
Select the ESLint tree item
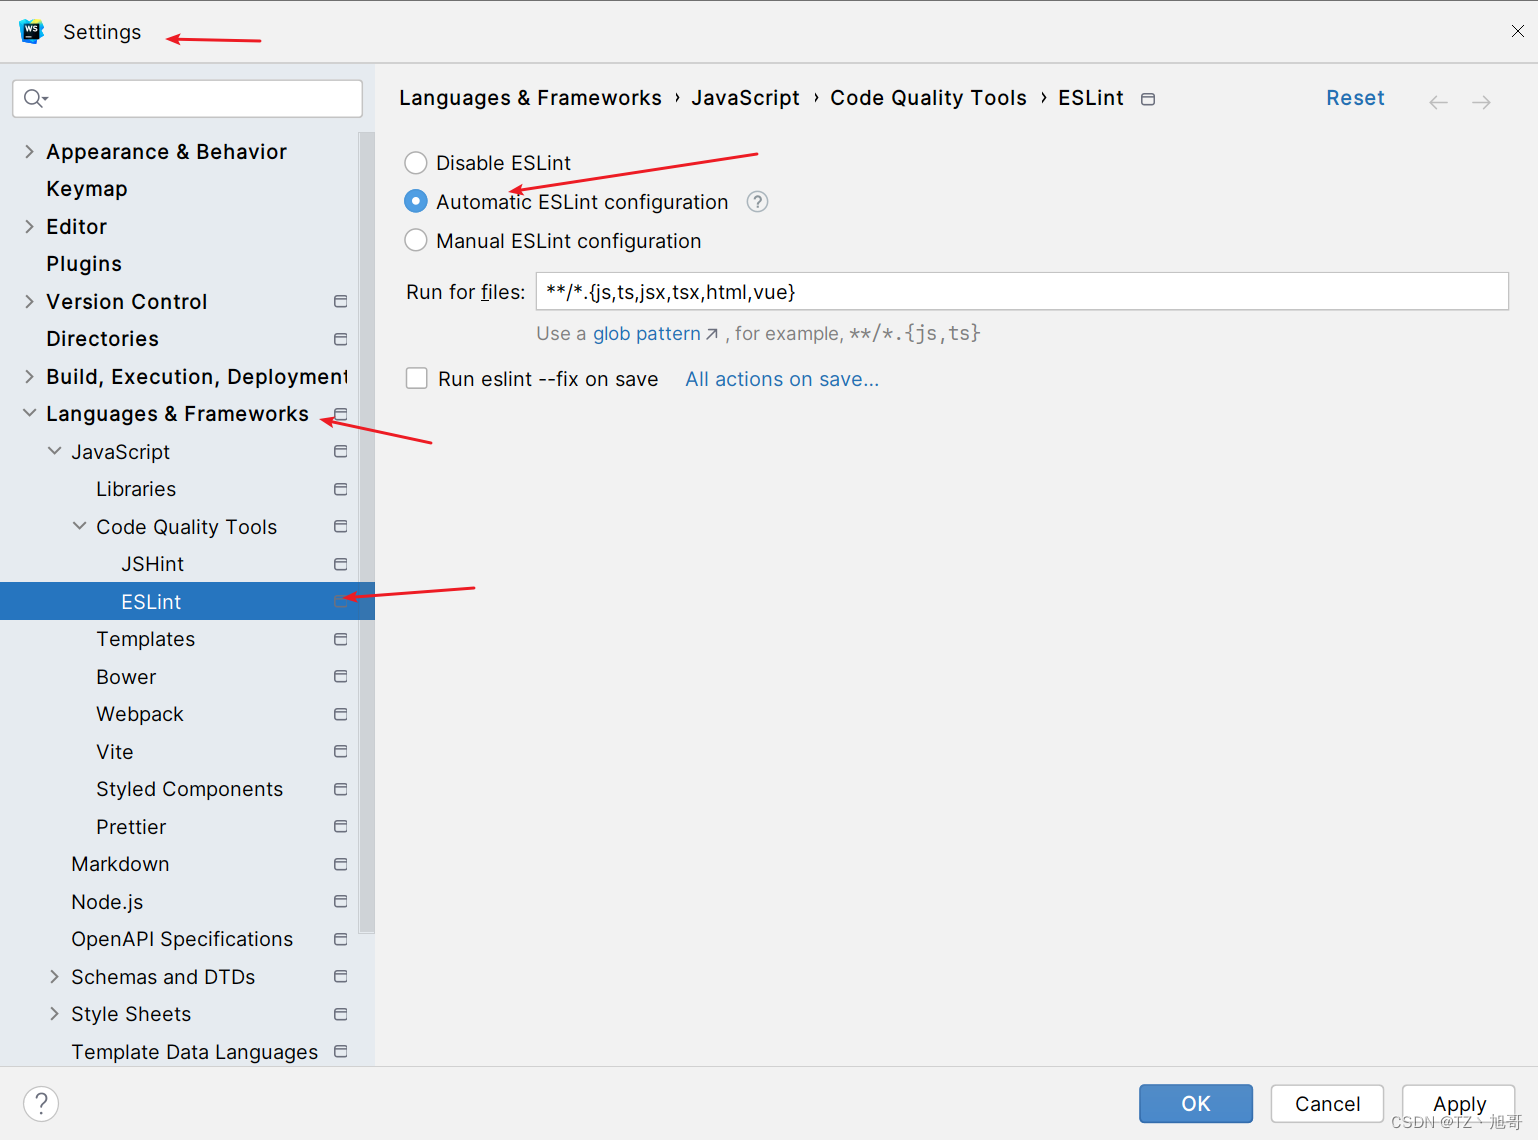click(x=187, y=601)
